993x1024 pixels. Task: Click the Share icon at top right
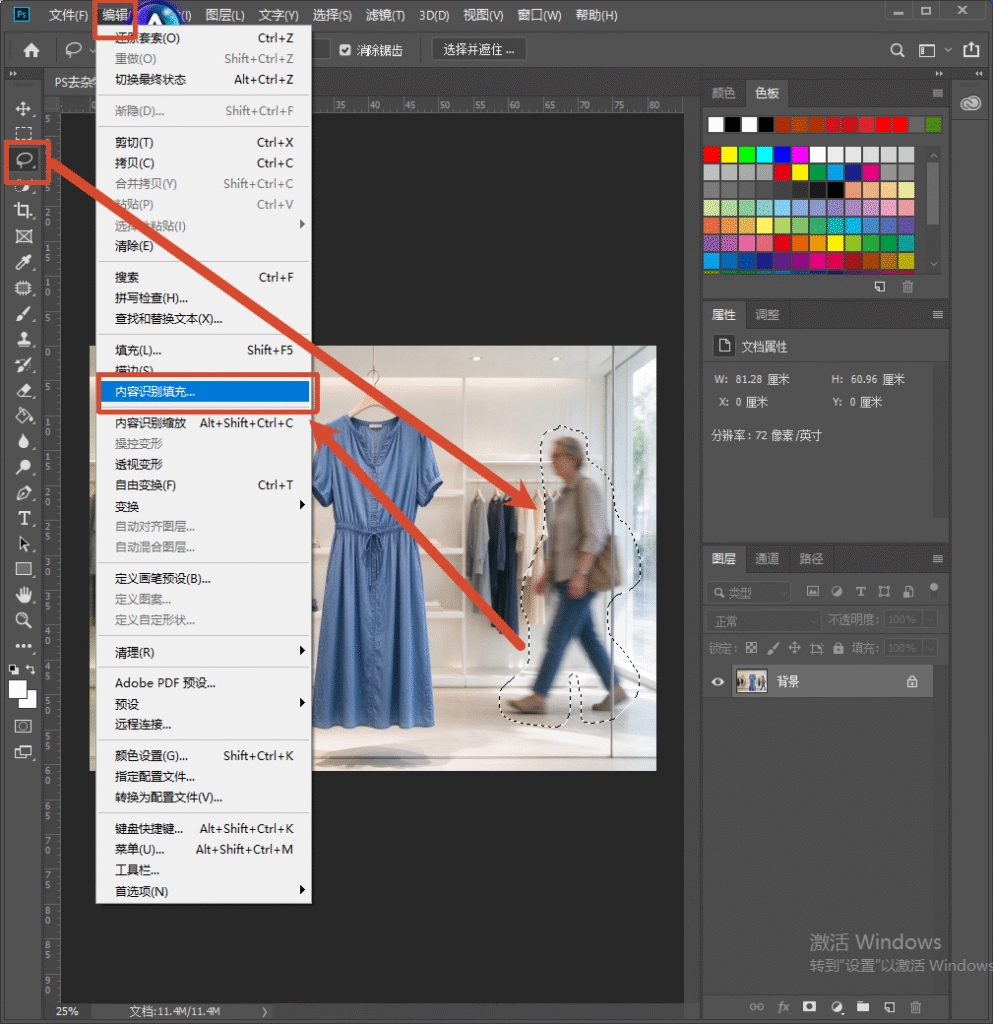point(971,50)
